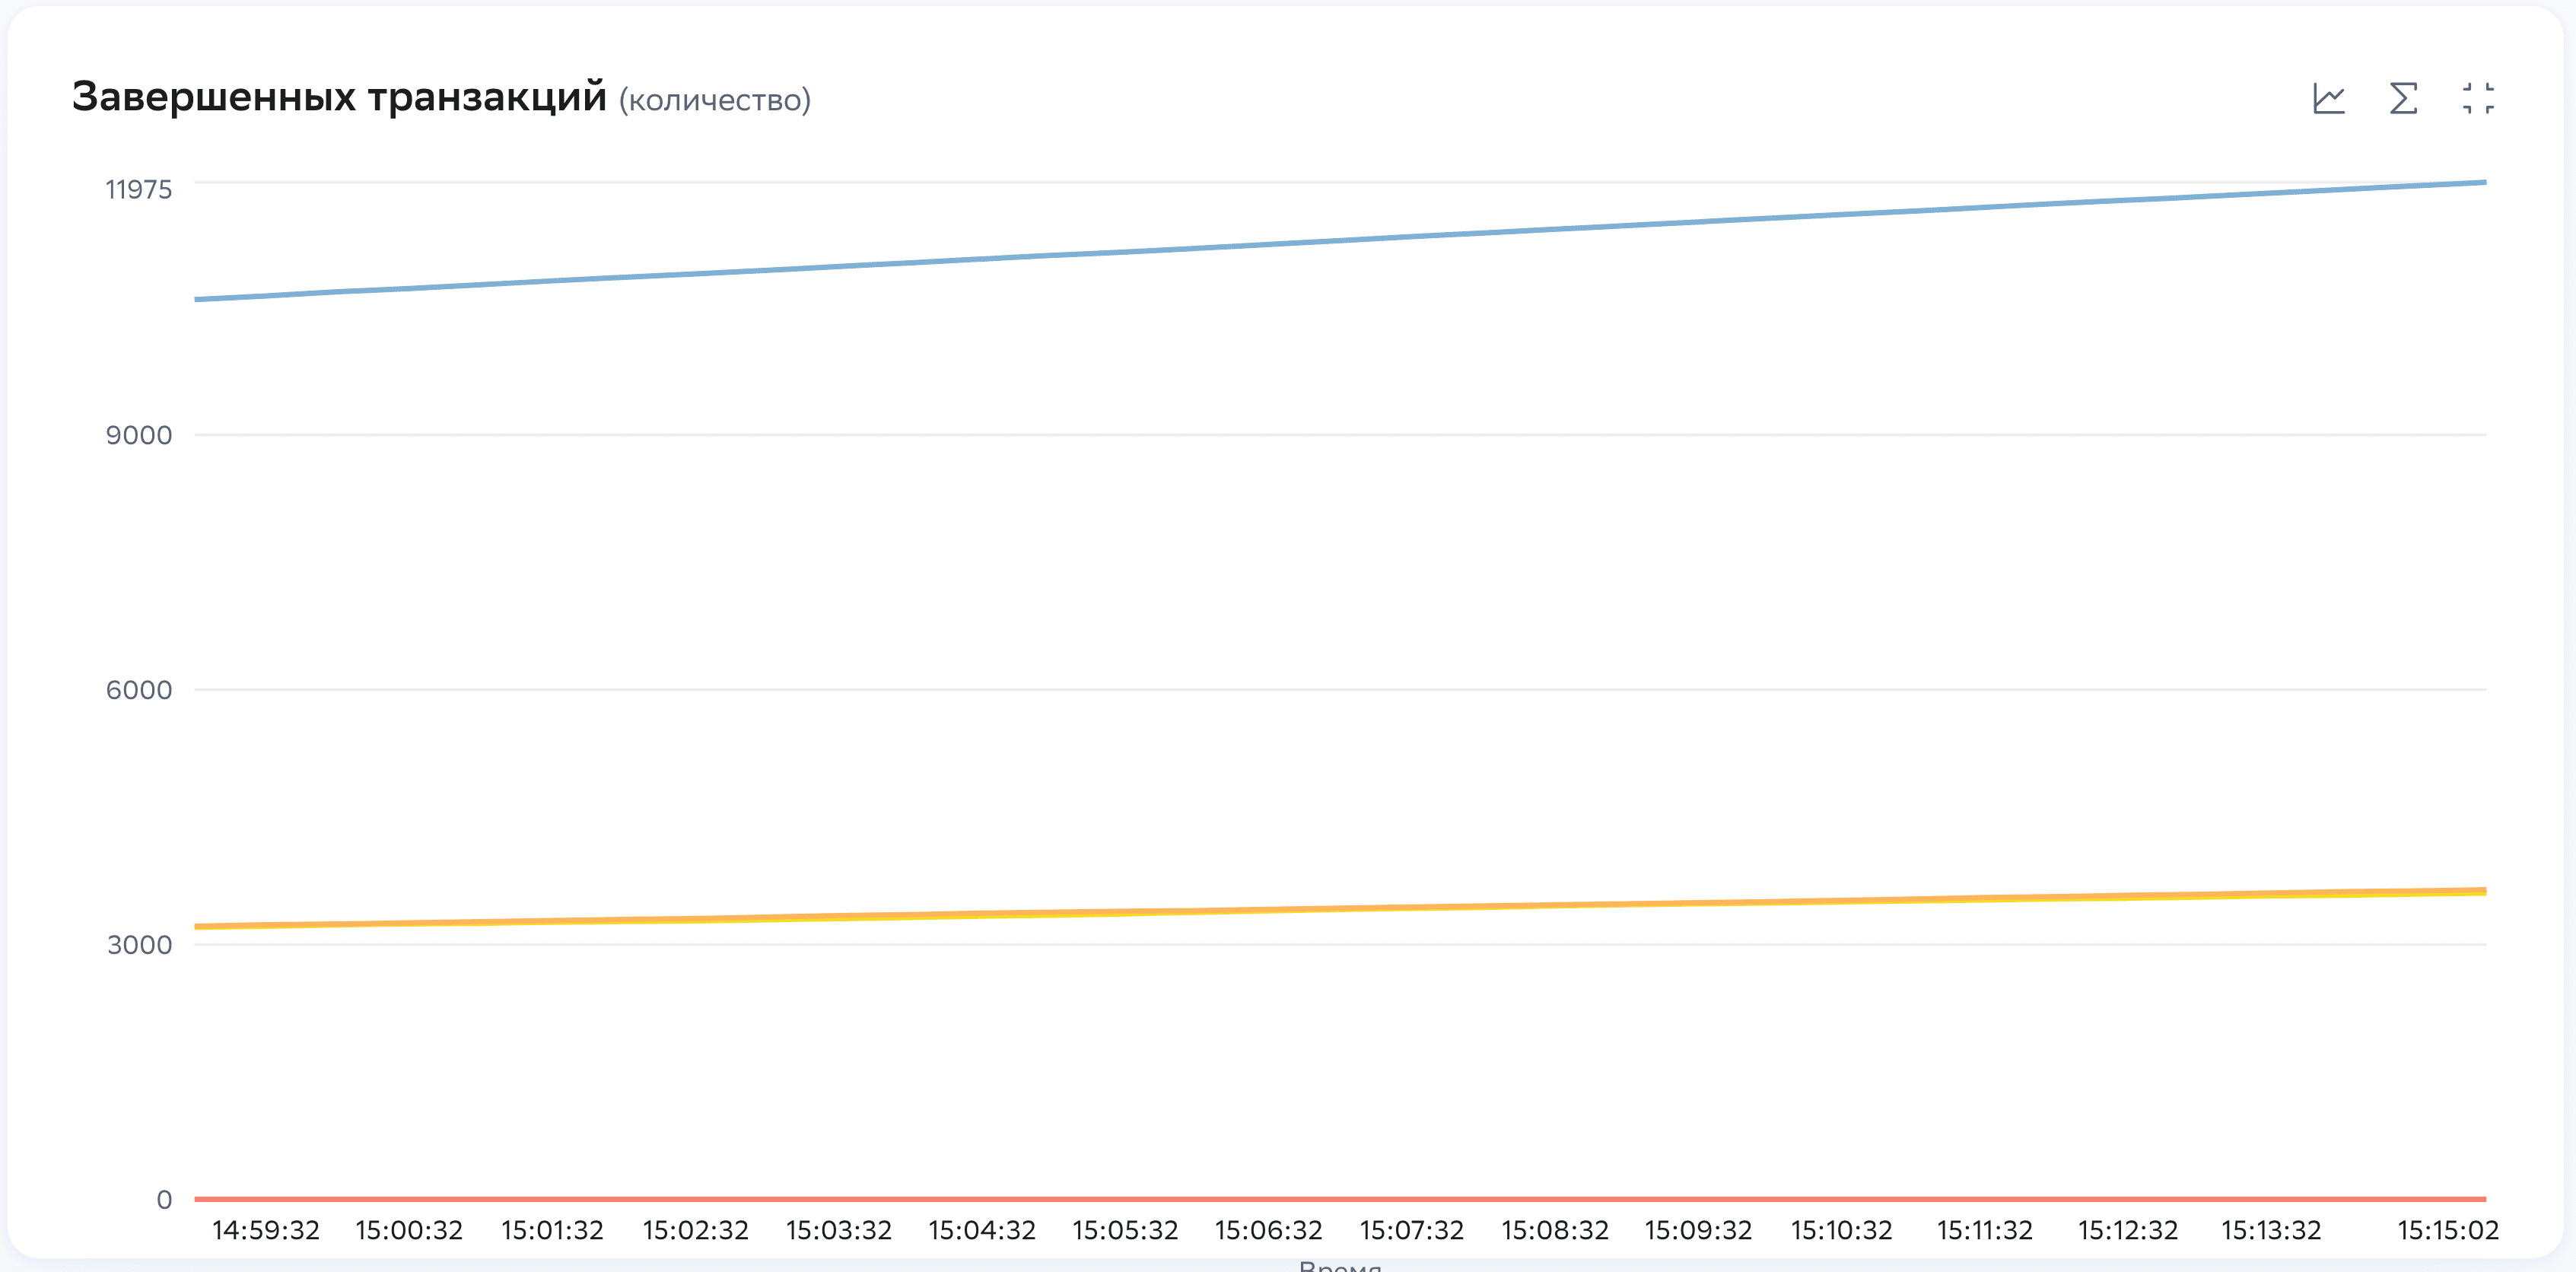Click the 0 y-axis label
This screenshot has width=2576, height=1272.
click(164, 1200)
